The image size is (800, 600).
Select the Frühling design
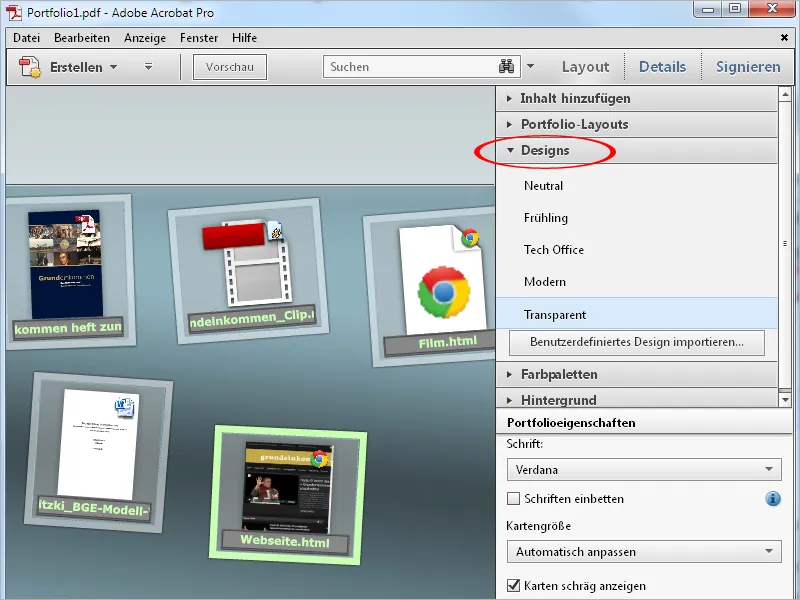click(x=636, y=218)
